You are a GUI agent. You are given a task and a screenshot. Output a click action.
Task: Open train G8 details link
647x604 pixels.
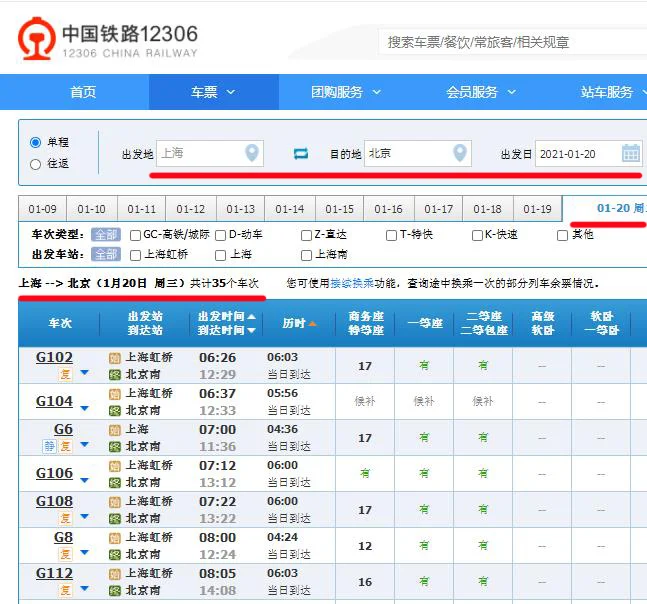64,537
